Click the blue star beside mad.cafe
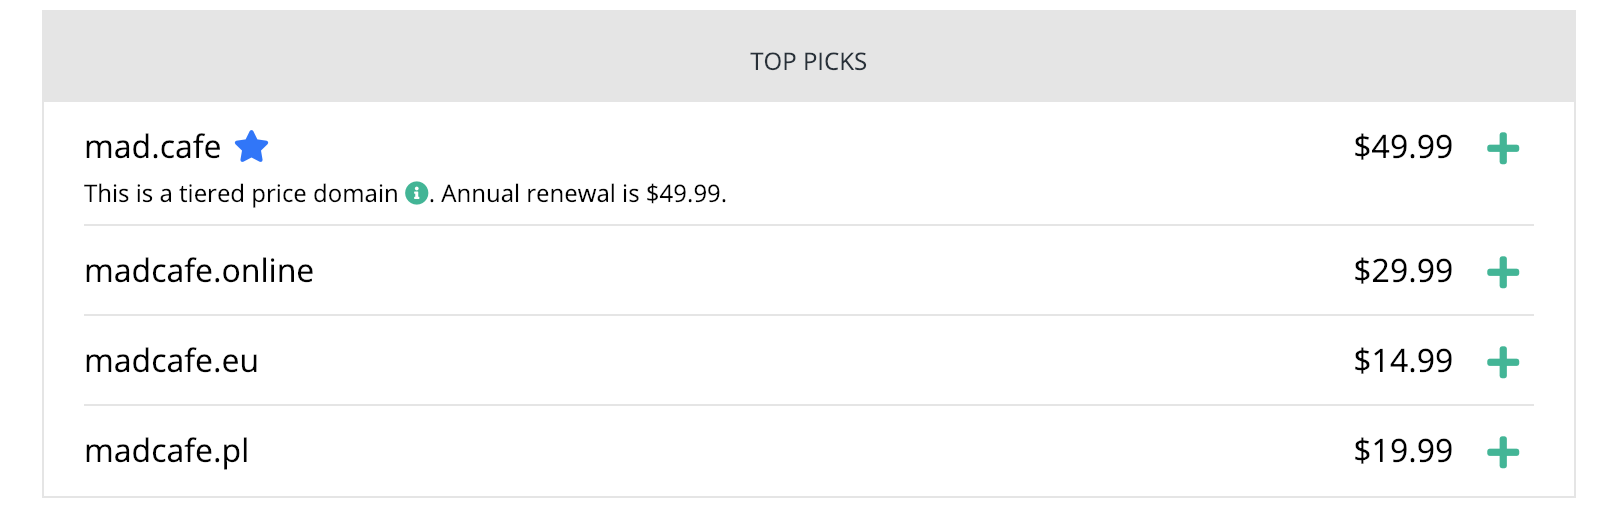 (252, 147)
